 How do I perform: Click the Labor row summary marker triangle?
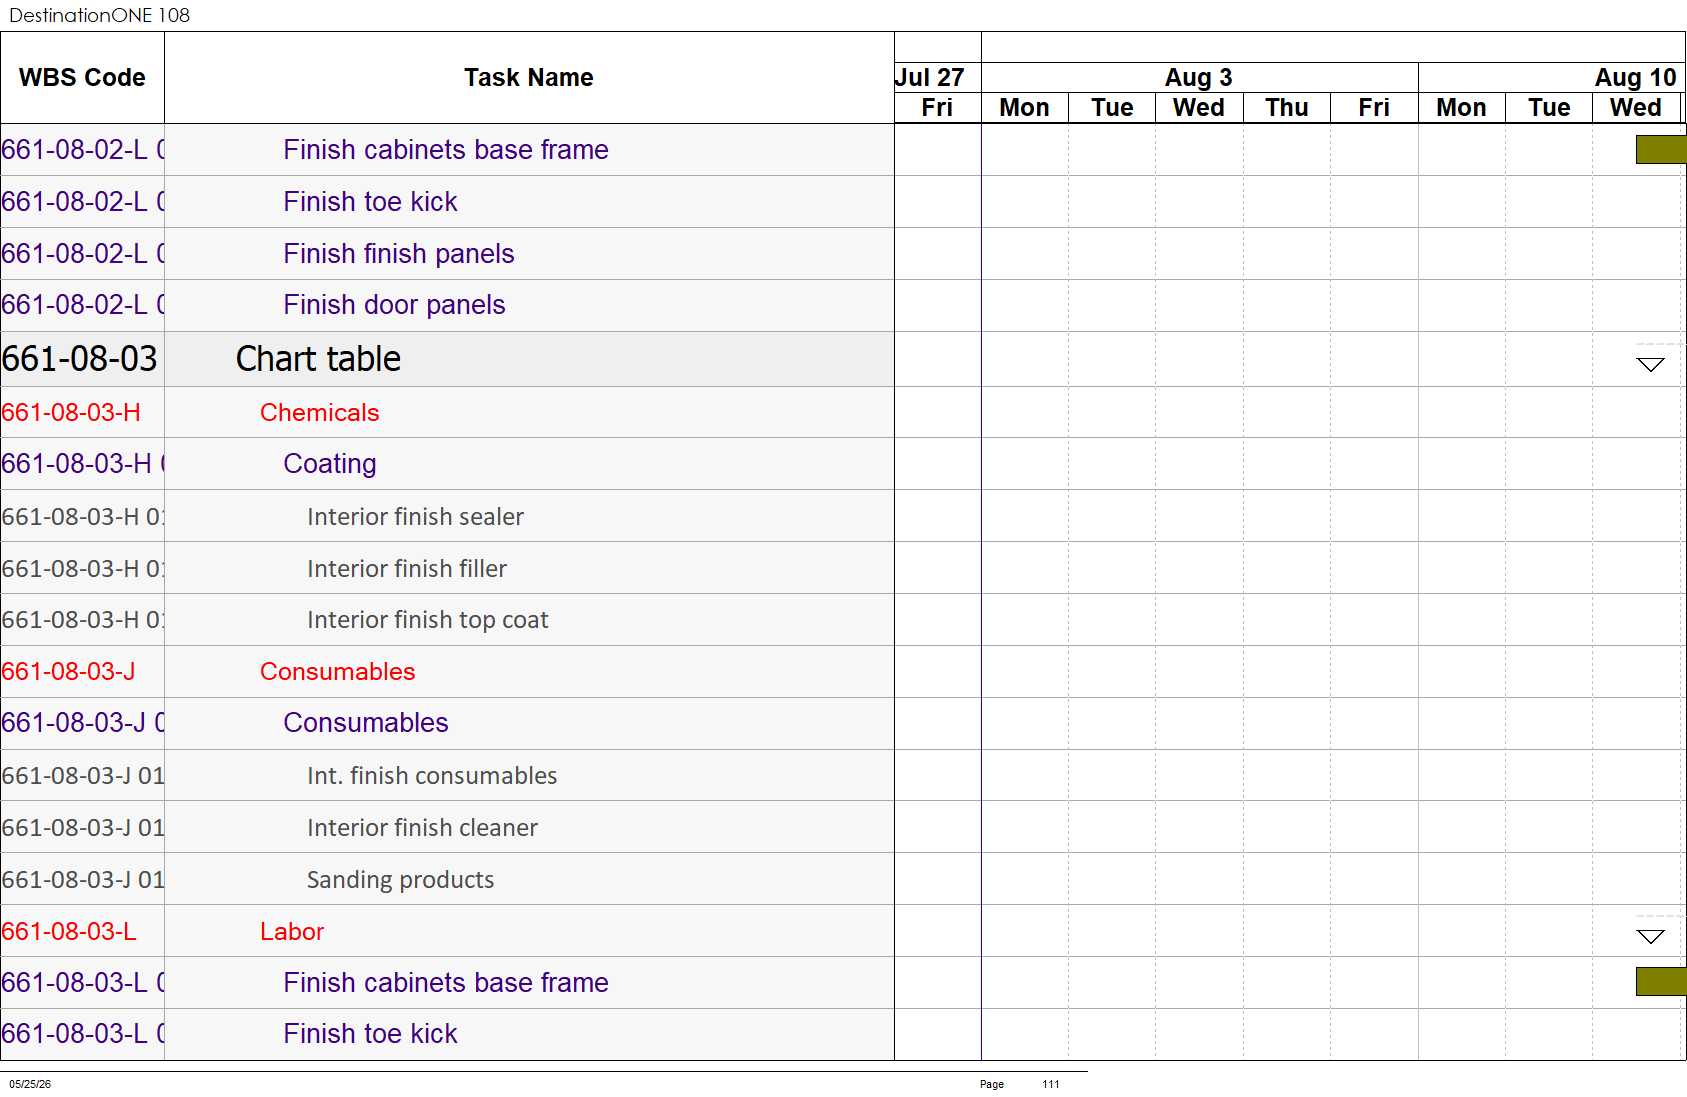pyautogui.click(x=1650, y=937)
